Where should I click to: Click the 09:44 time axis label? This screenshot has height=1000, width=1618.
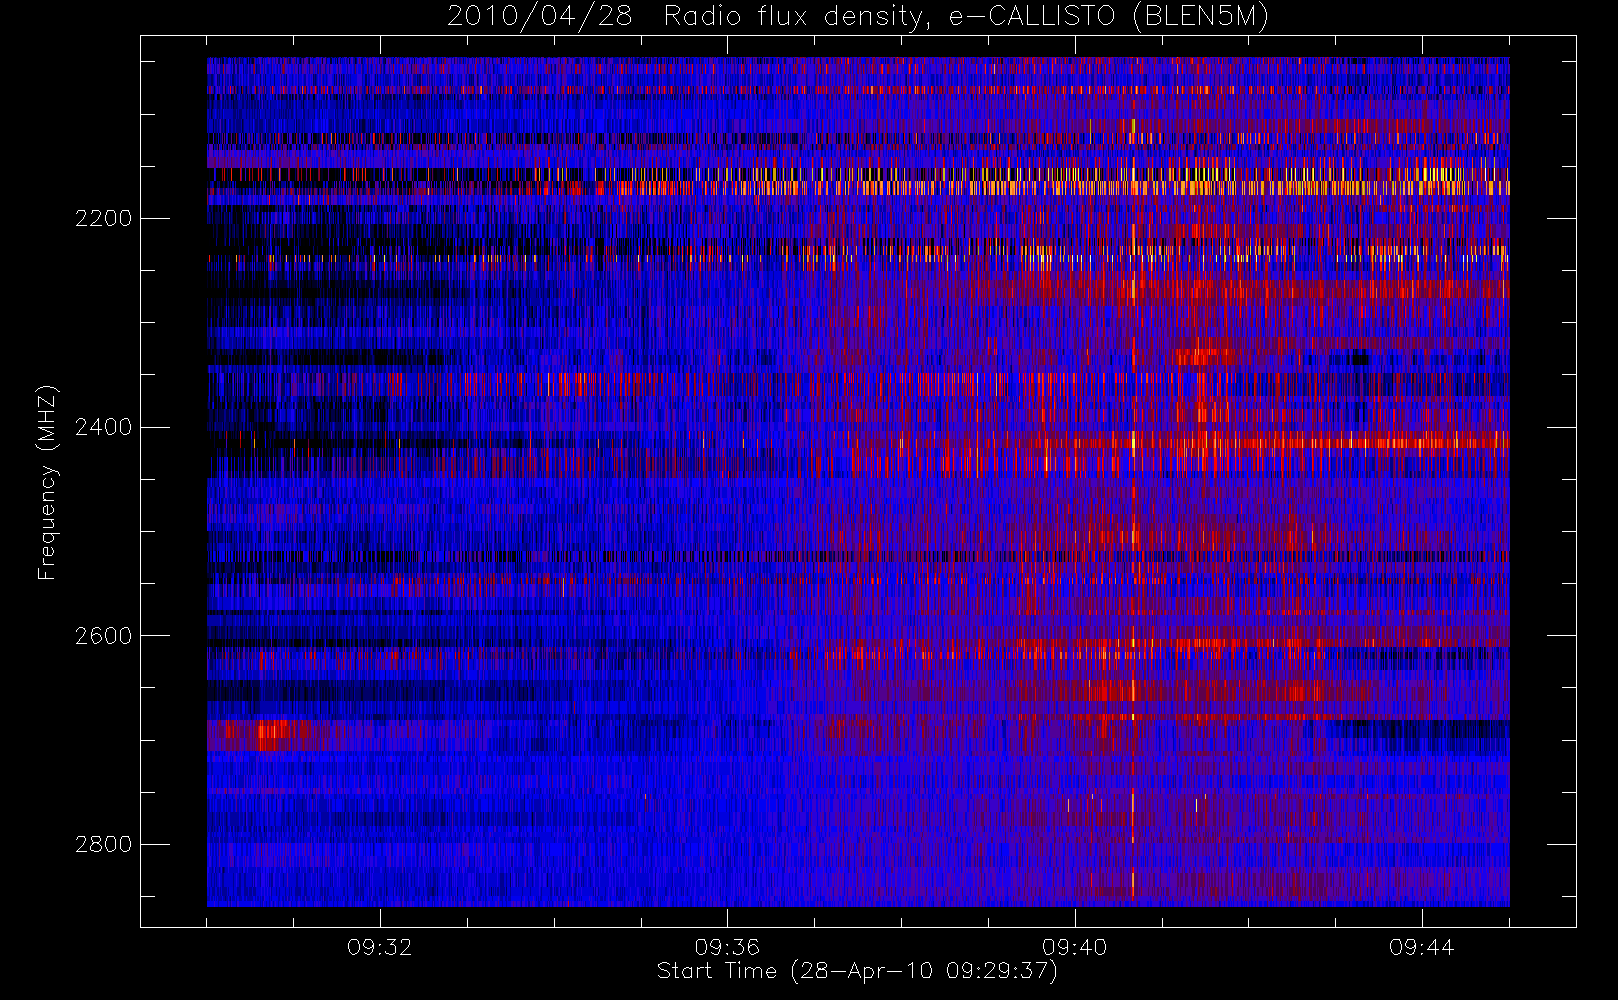(1421, 947)
